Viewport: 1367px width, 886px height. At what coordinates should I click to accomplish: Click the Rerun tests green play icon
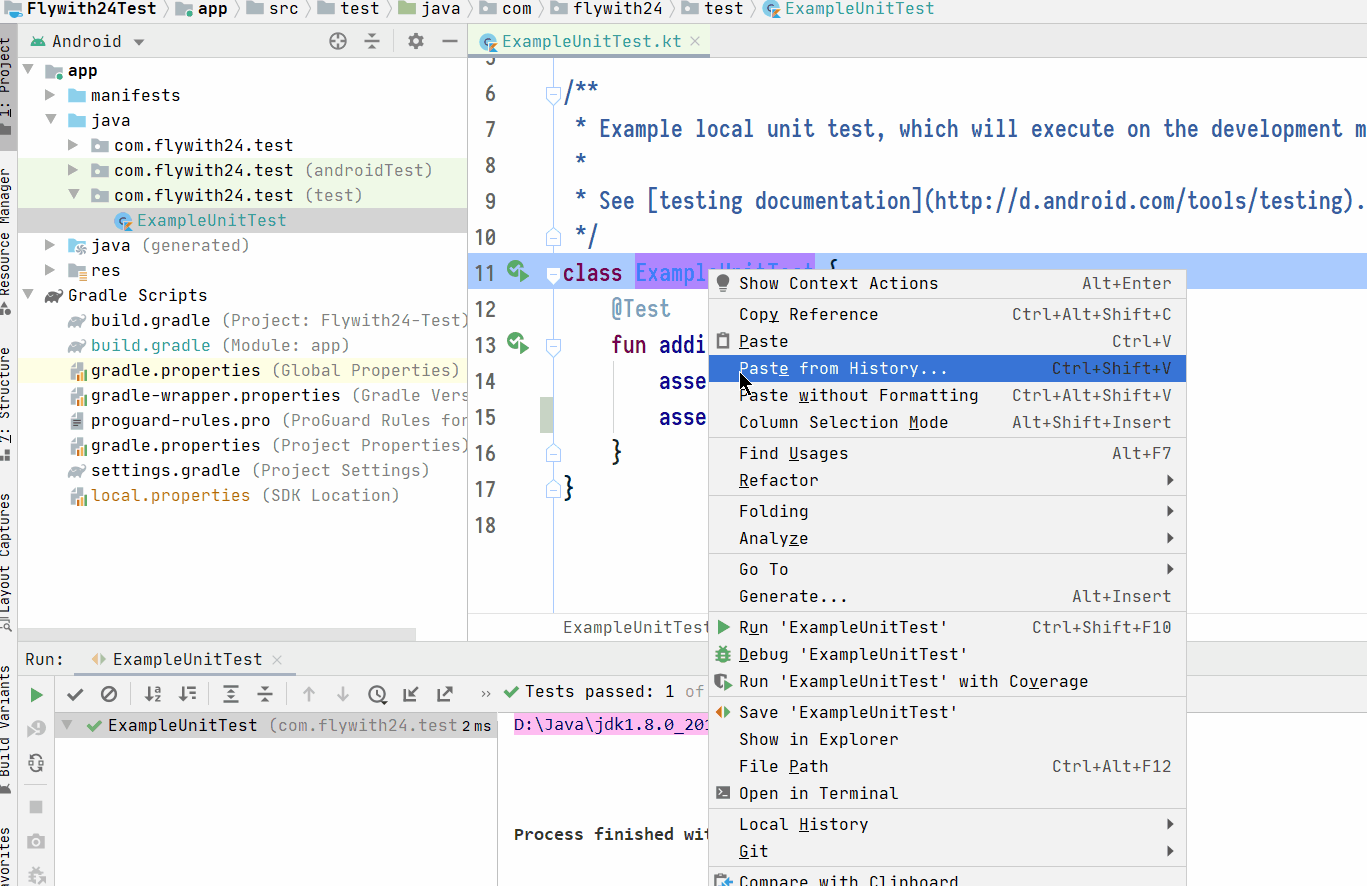(x=36, y=695)
